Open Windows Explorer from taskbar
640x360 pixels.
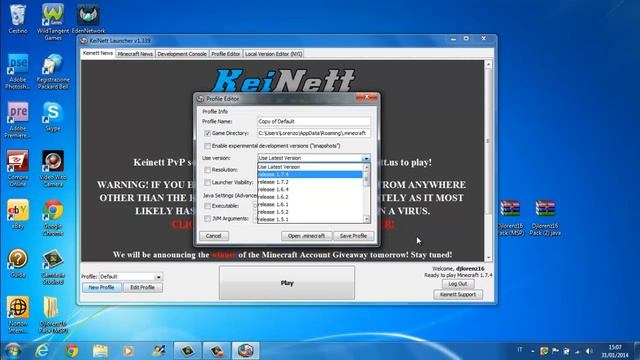tap(100, 351)
